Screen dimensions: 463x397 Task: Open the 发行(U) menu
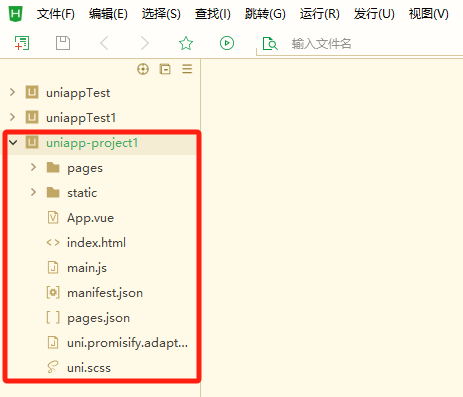374,14
